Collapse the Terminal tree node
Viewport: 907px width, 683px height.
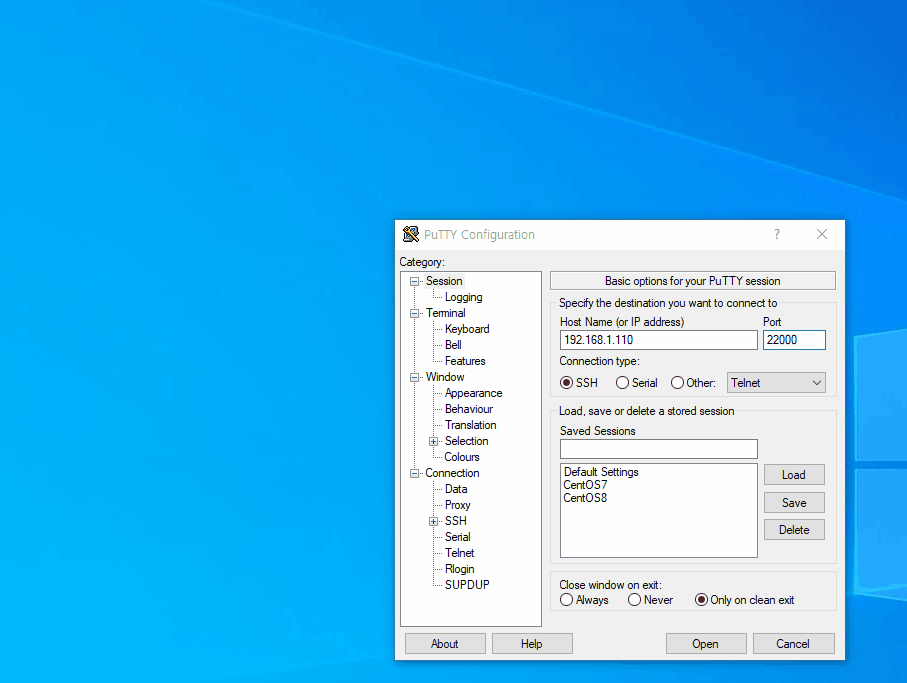click(x=414, y=313)
